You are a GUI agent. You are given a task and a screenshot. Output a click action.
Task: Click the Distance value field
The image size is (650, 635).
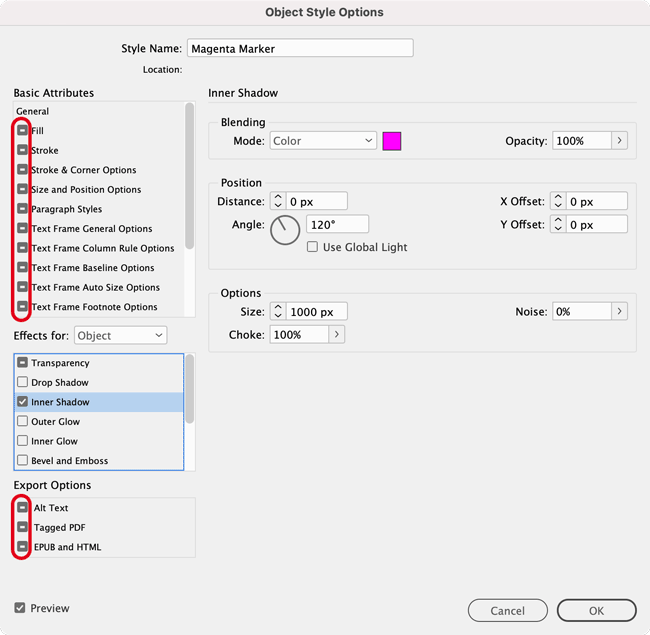coord(317,201)
